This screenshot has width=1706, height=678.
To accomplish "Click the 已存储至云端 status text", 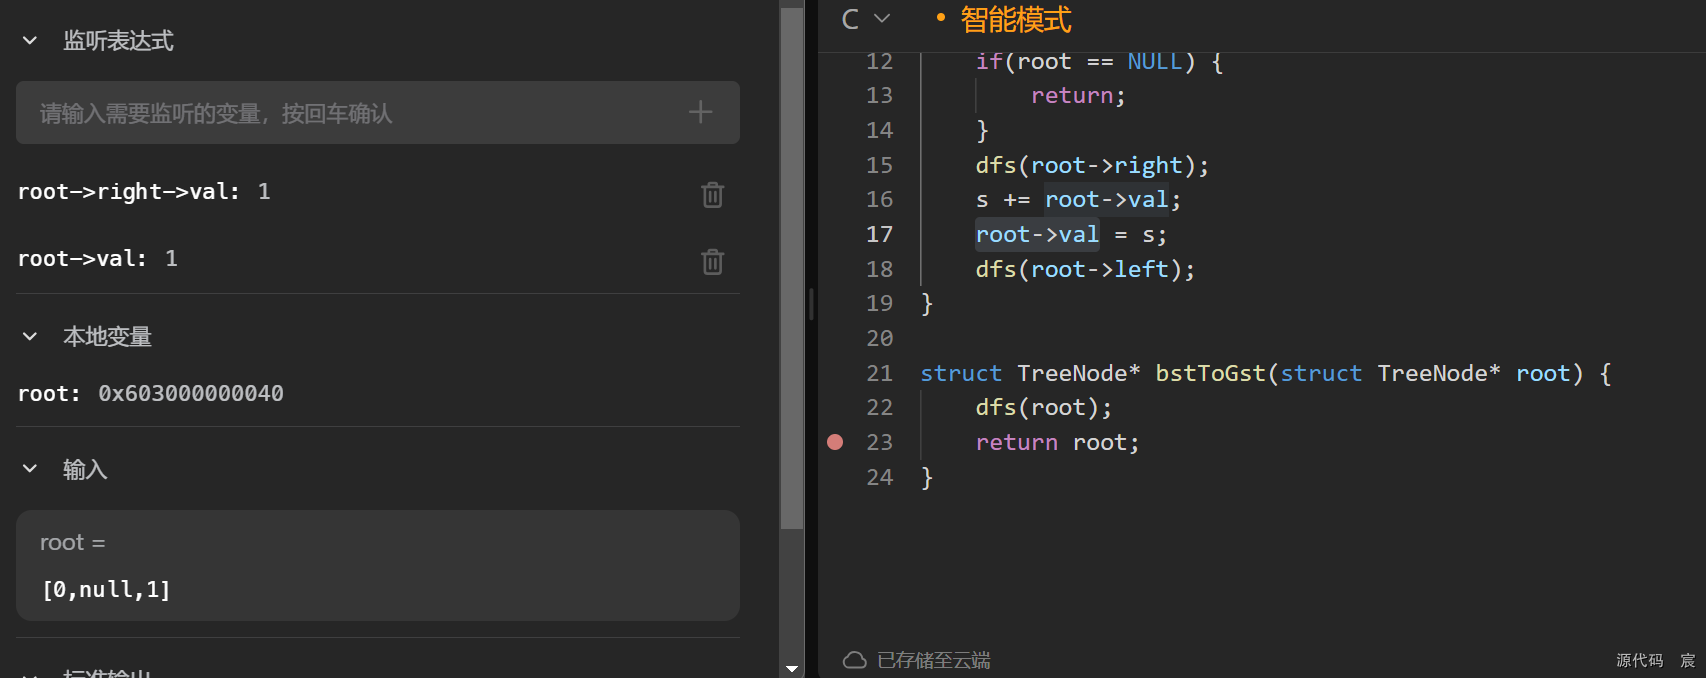I will (933, 660).
